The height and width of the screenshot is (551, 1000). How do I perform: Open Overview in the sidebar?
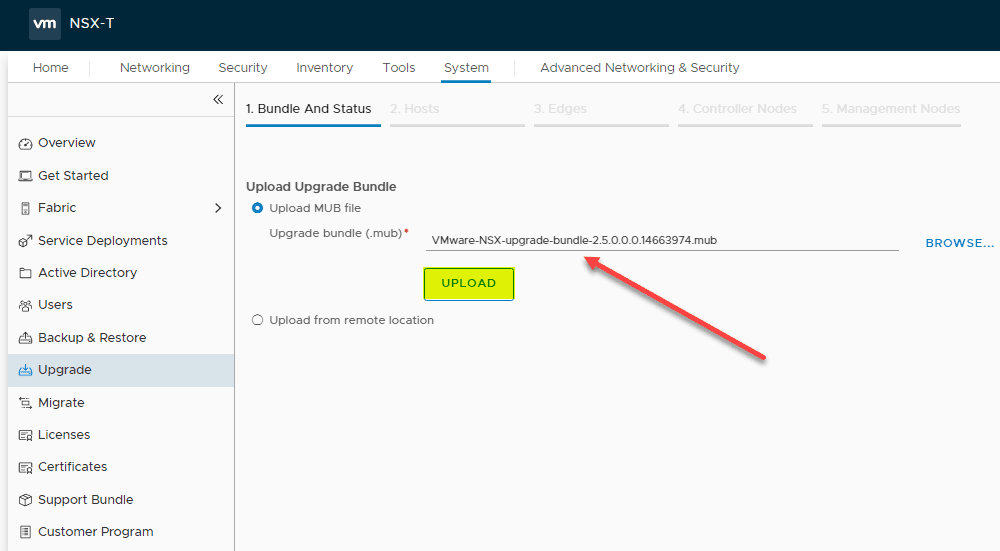click(66, 143)
